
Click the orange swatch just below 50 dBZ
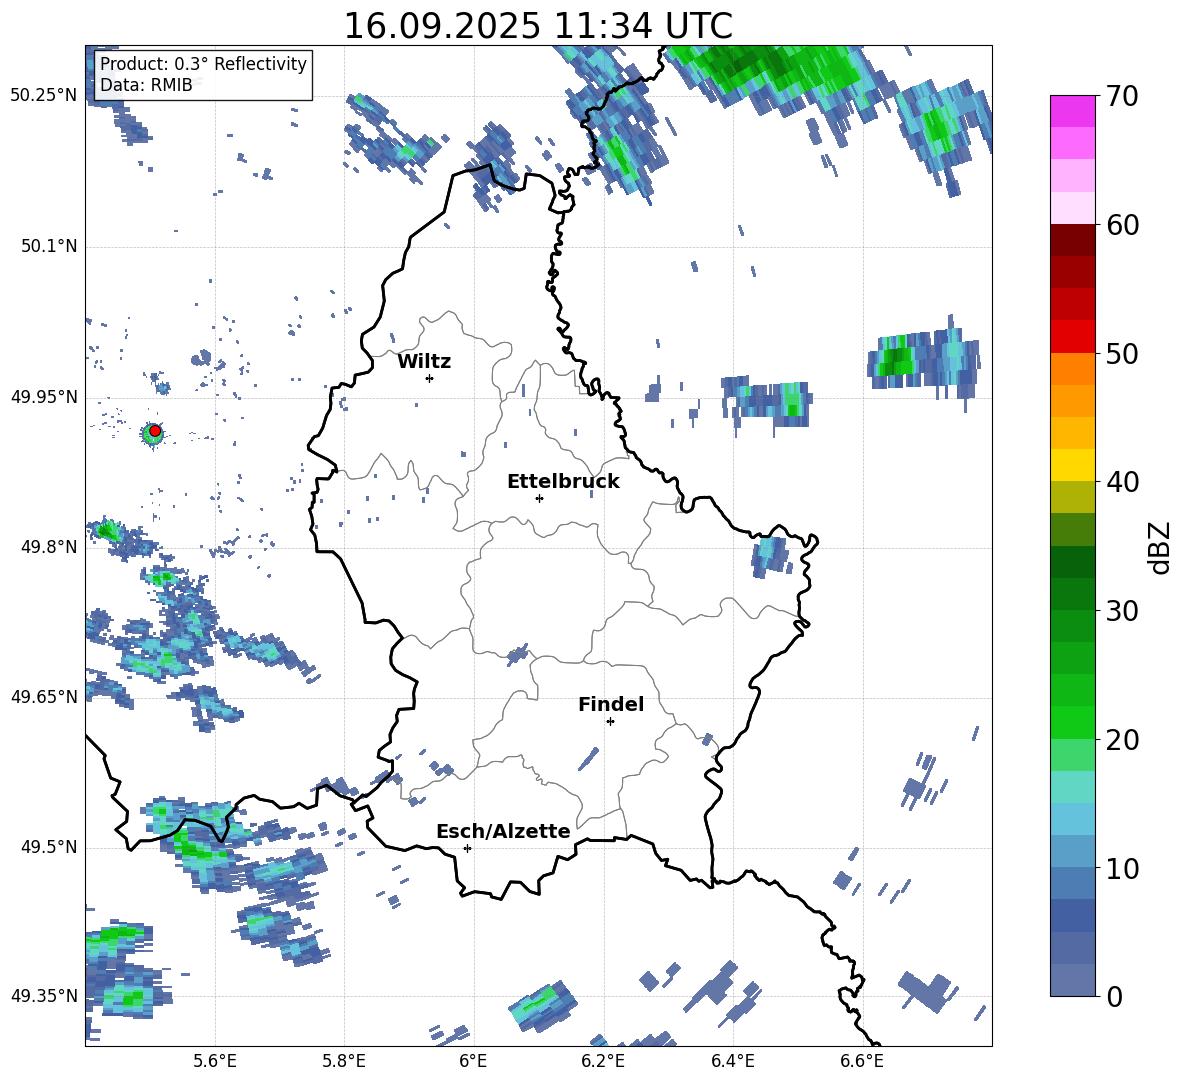1072,369
